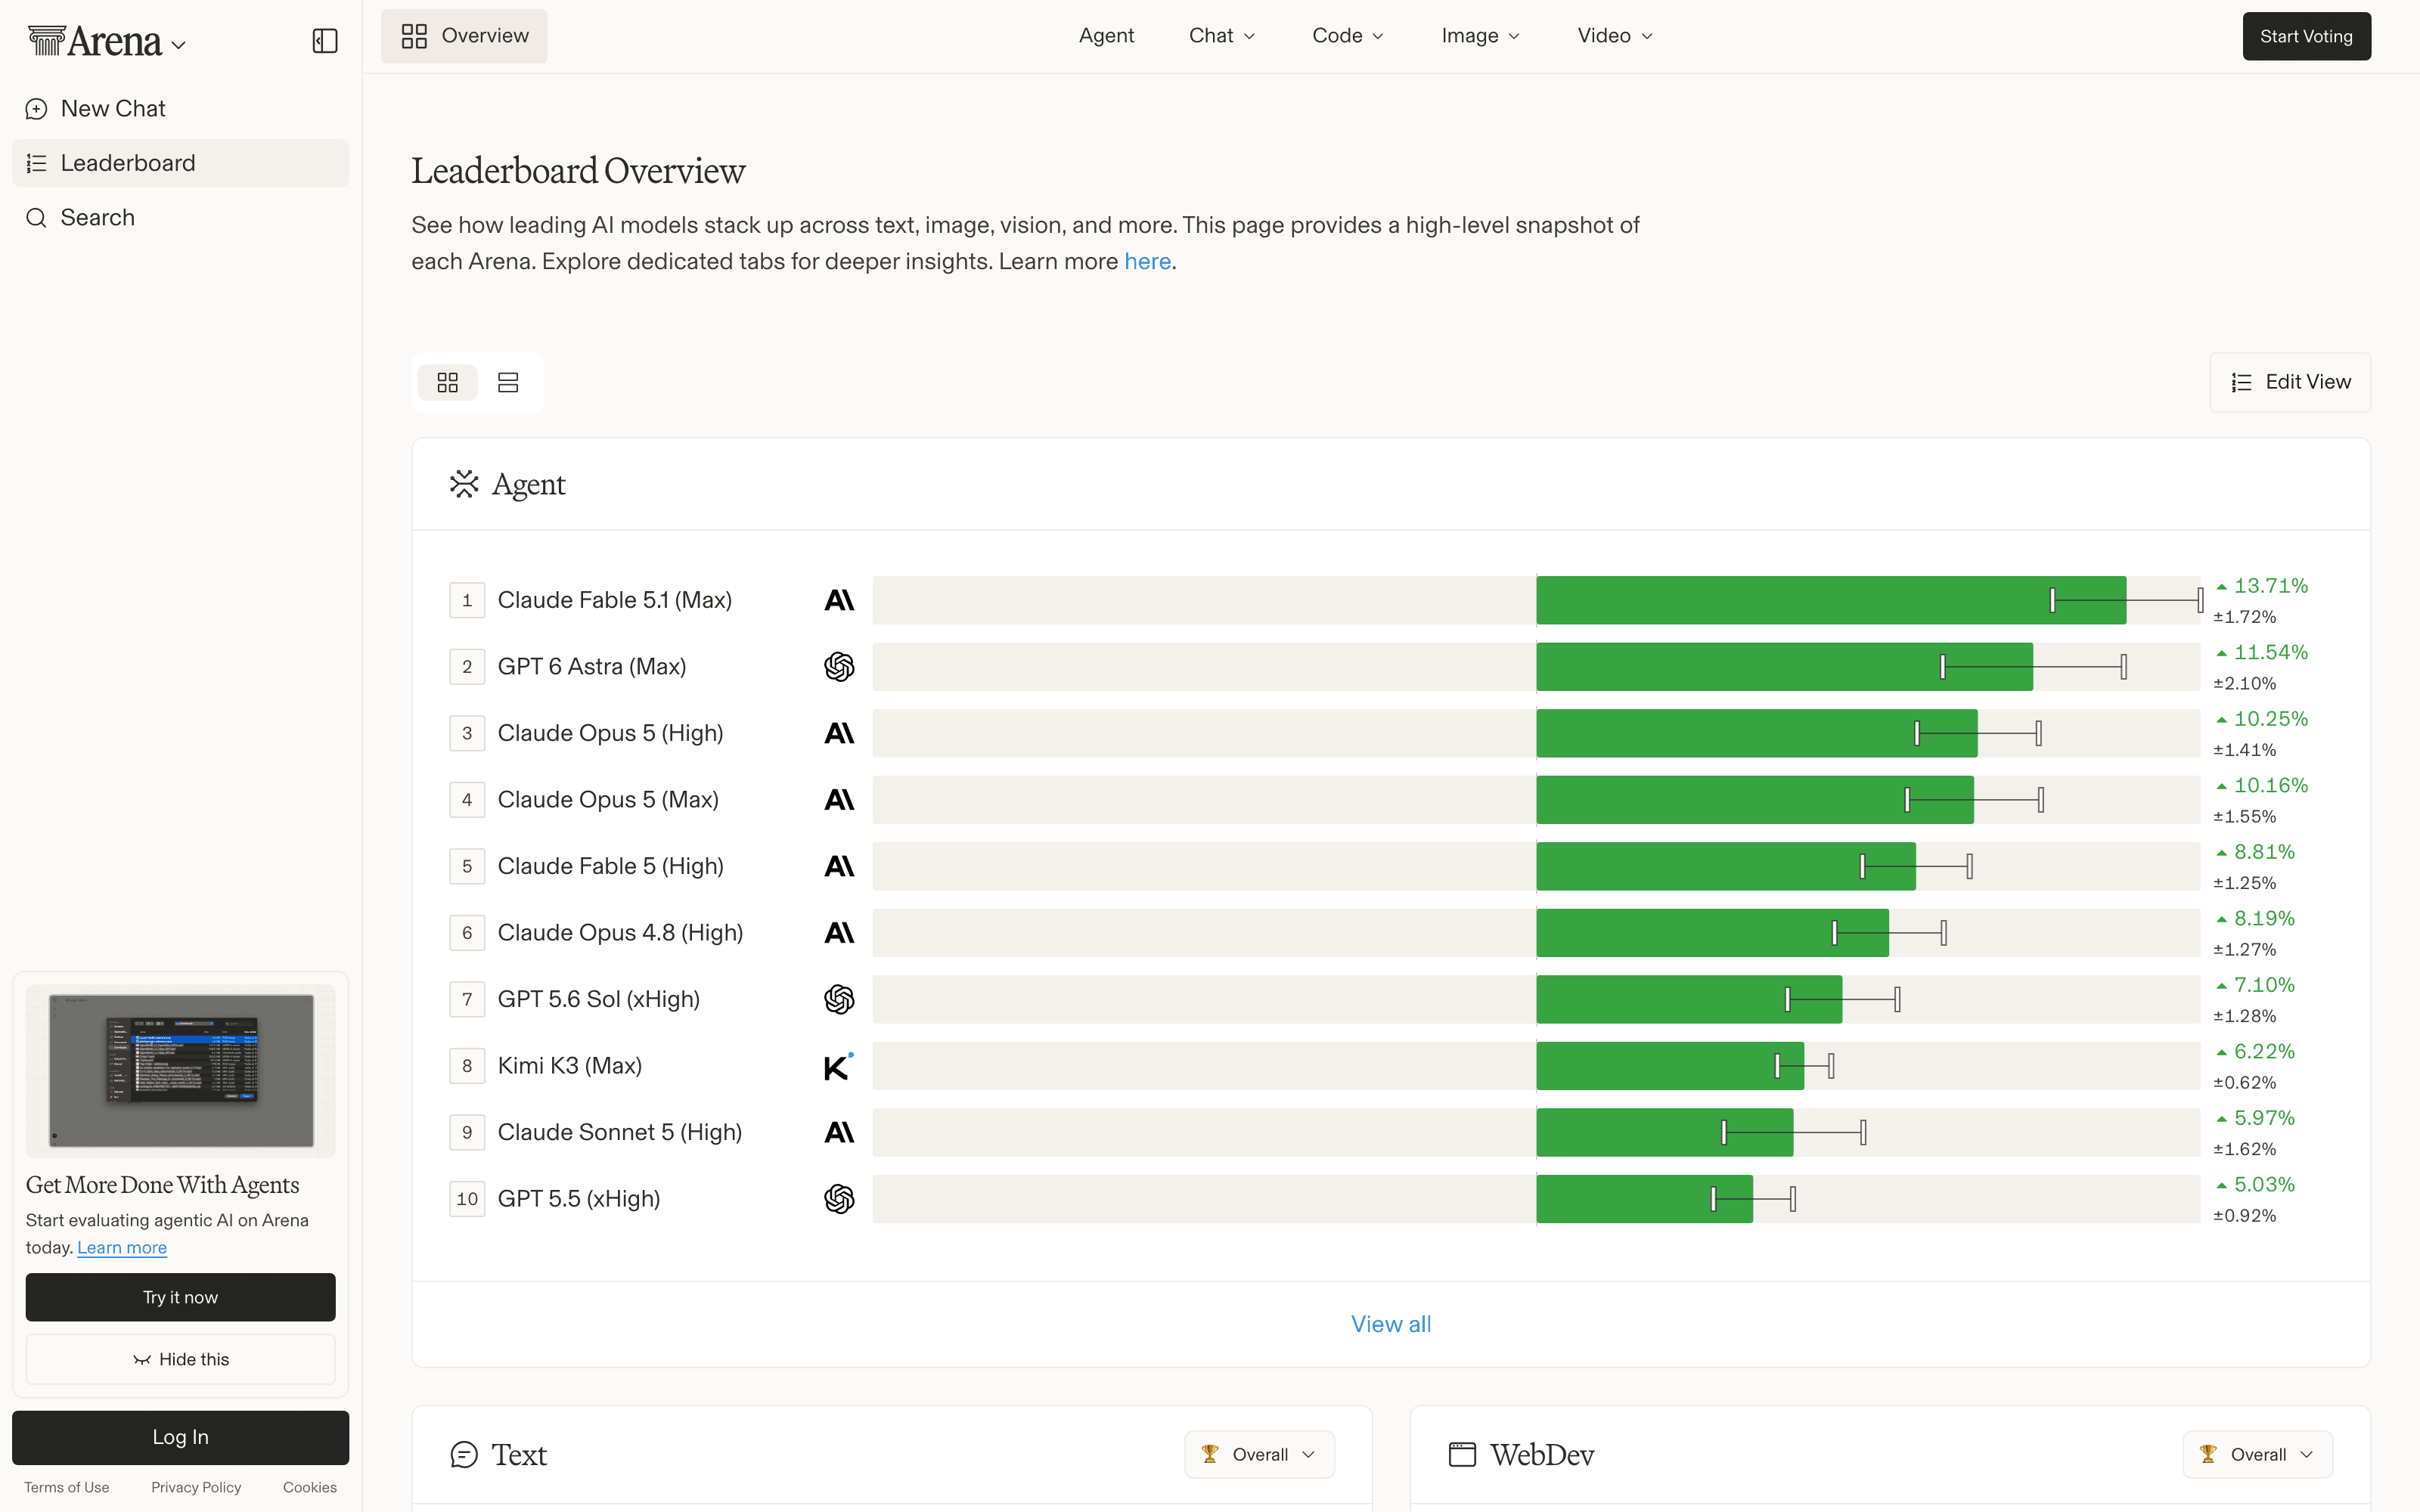Click the Log In button

180,1437
